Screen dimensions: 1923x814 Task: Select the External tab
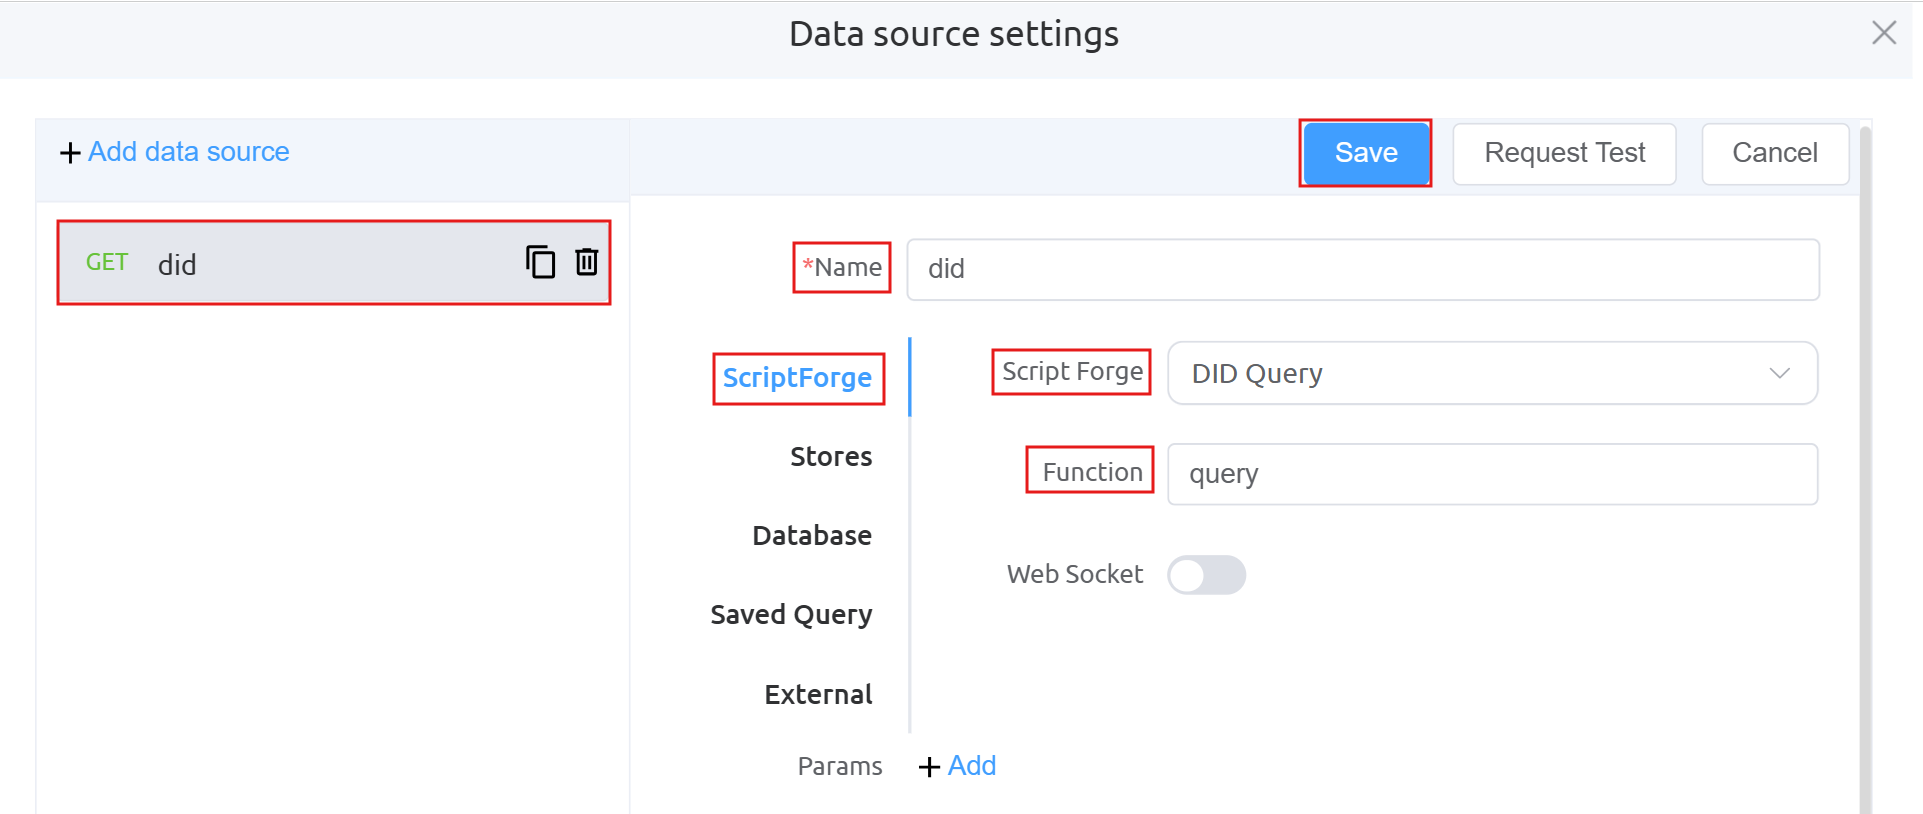point(818,694)
